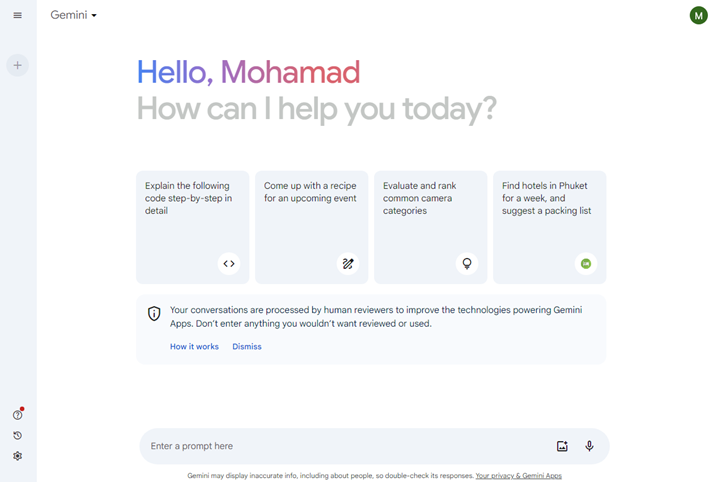713x482 pixels.
Task: Select the Explain the following code suggestion
Action: [x=193, y=227]
